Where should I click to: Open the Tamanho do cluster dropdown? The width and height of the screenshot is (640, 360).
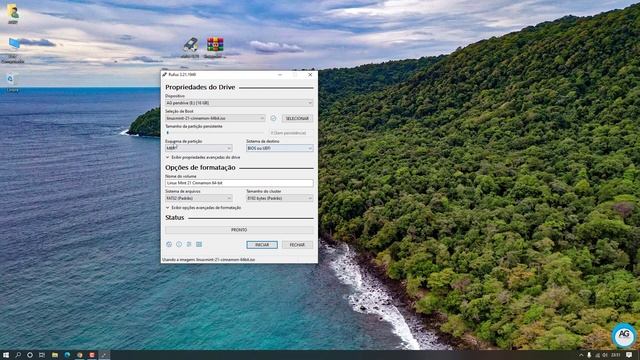(x=280, y=198)
